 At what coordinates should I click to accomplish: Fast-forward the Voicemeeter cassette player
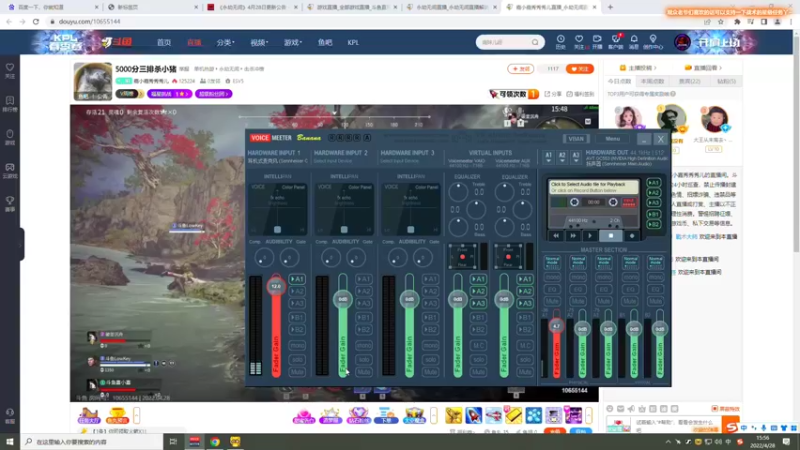click(x=573, y=236)
